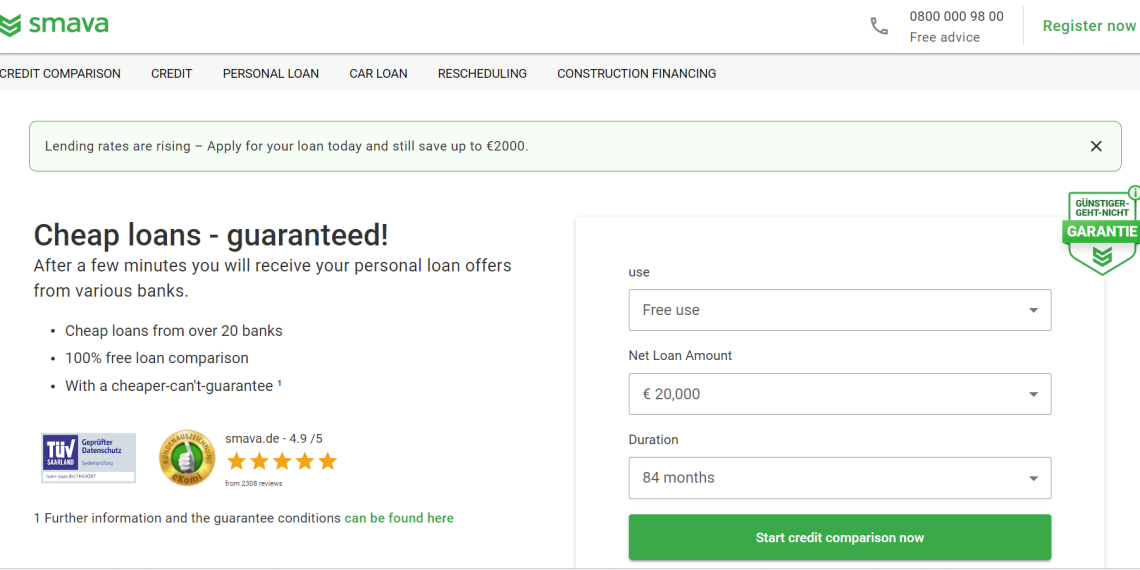
Task: Open the Credit Comparison menu item
Action: [x=60, y=73]
